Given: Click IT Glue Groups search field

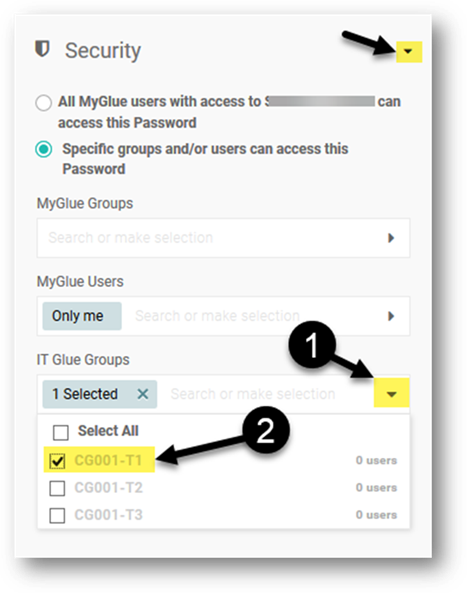Looking at the screenshot, I should coord(265,394).
